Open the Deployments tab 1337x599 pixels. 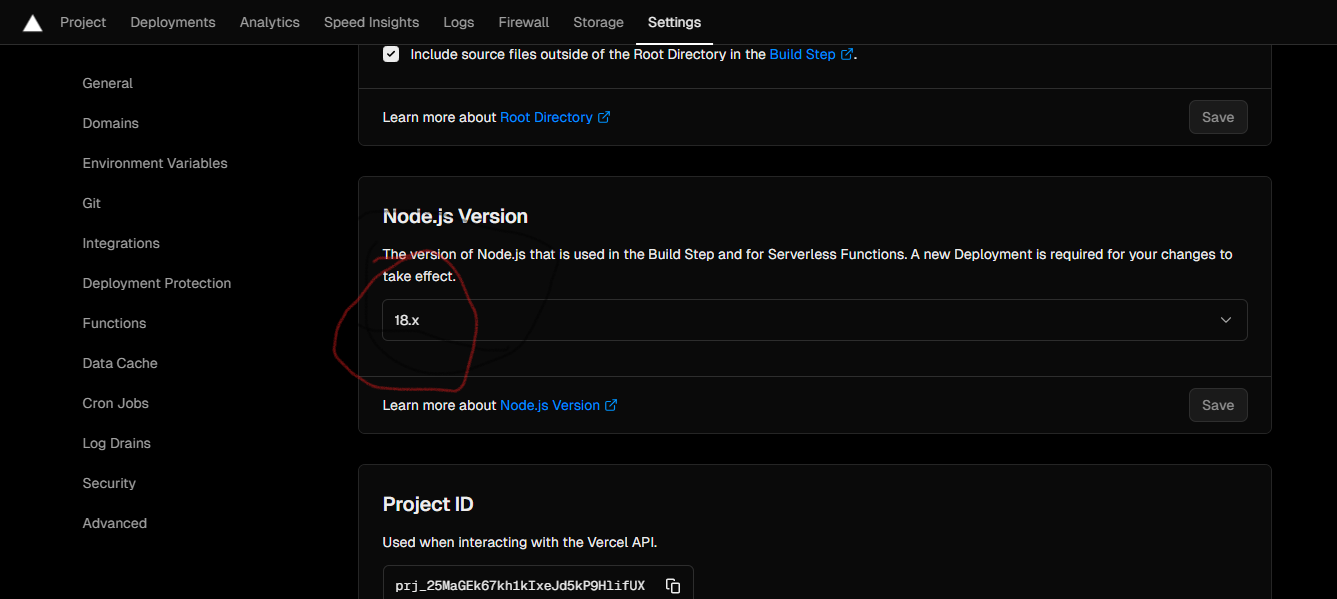(172, 22)
